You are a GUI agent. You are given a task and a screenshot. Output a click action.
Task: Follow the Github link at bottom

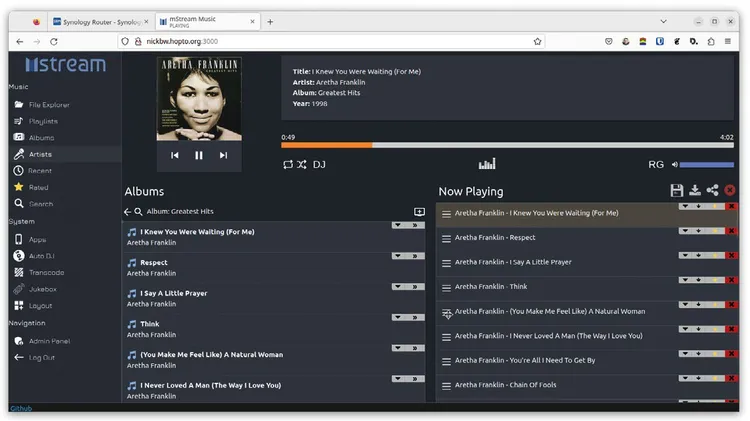21,408
